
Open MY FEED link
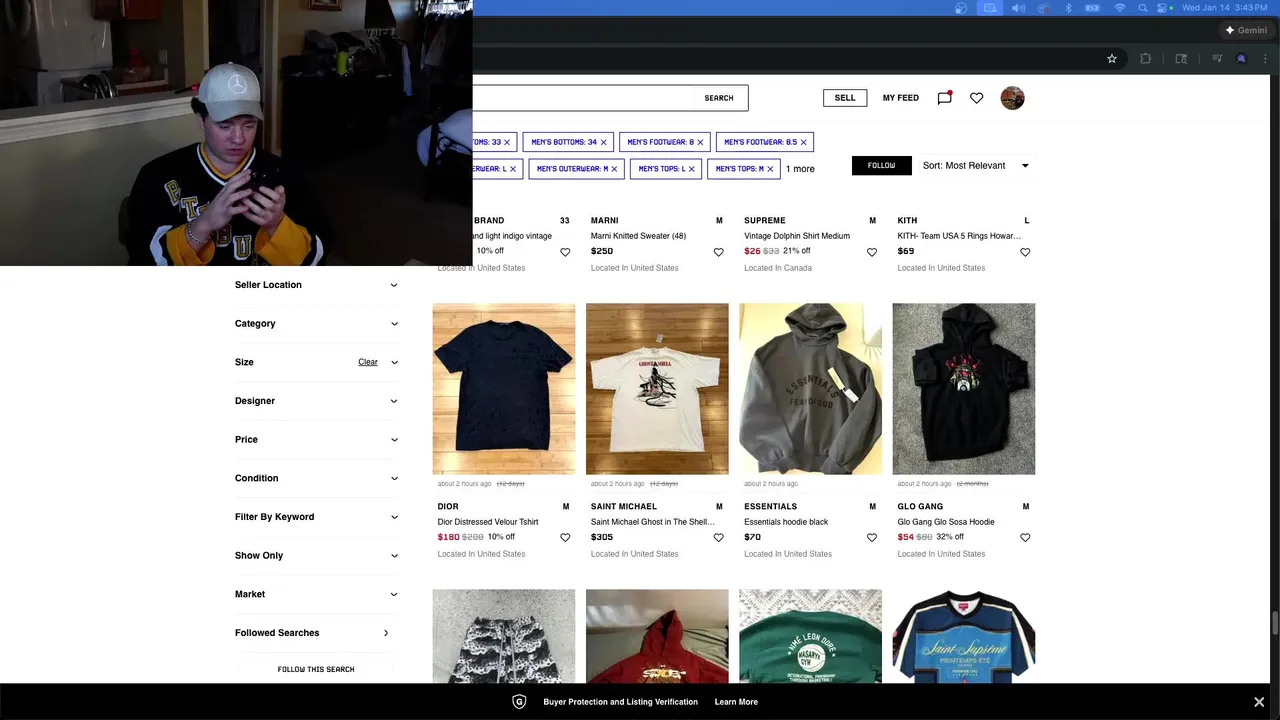pos(900,98)
